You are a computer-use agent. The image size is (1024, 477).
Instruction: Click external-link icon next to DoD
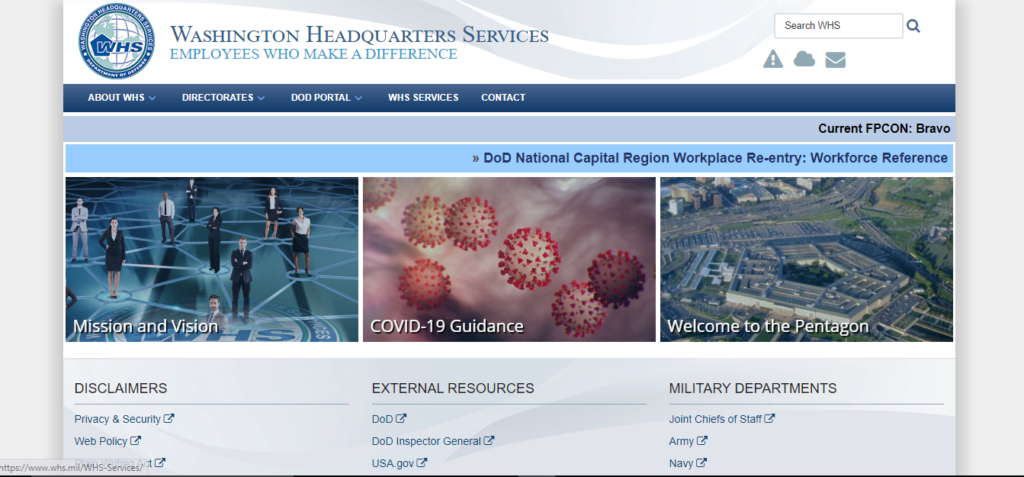pos(401,419)
